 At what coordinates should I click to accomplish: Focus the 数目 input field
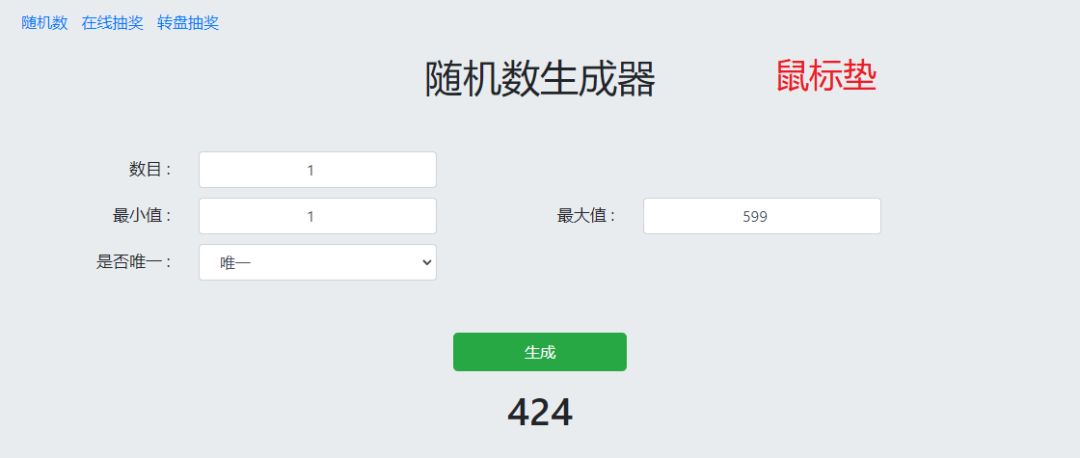pyautogui.click(x=318, y=170)
